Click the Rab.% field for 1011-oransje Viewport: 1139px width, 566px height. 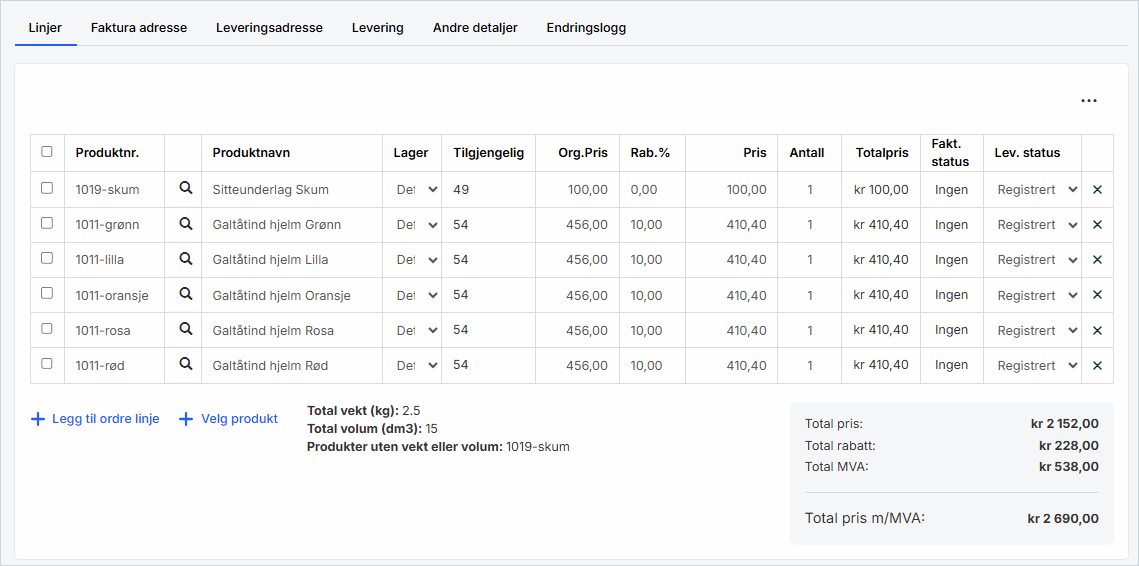click(x=650, y=295)
